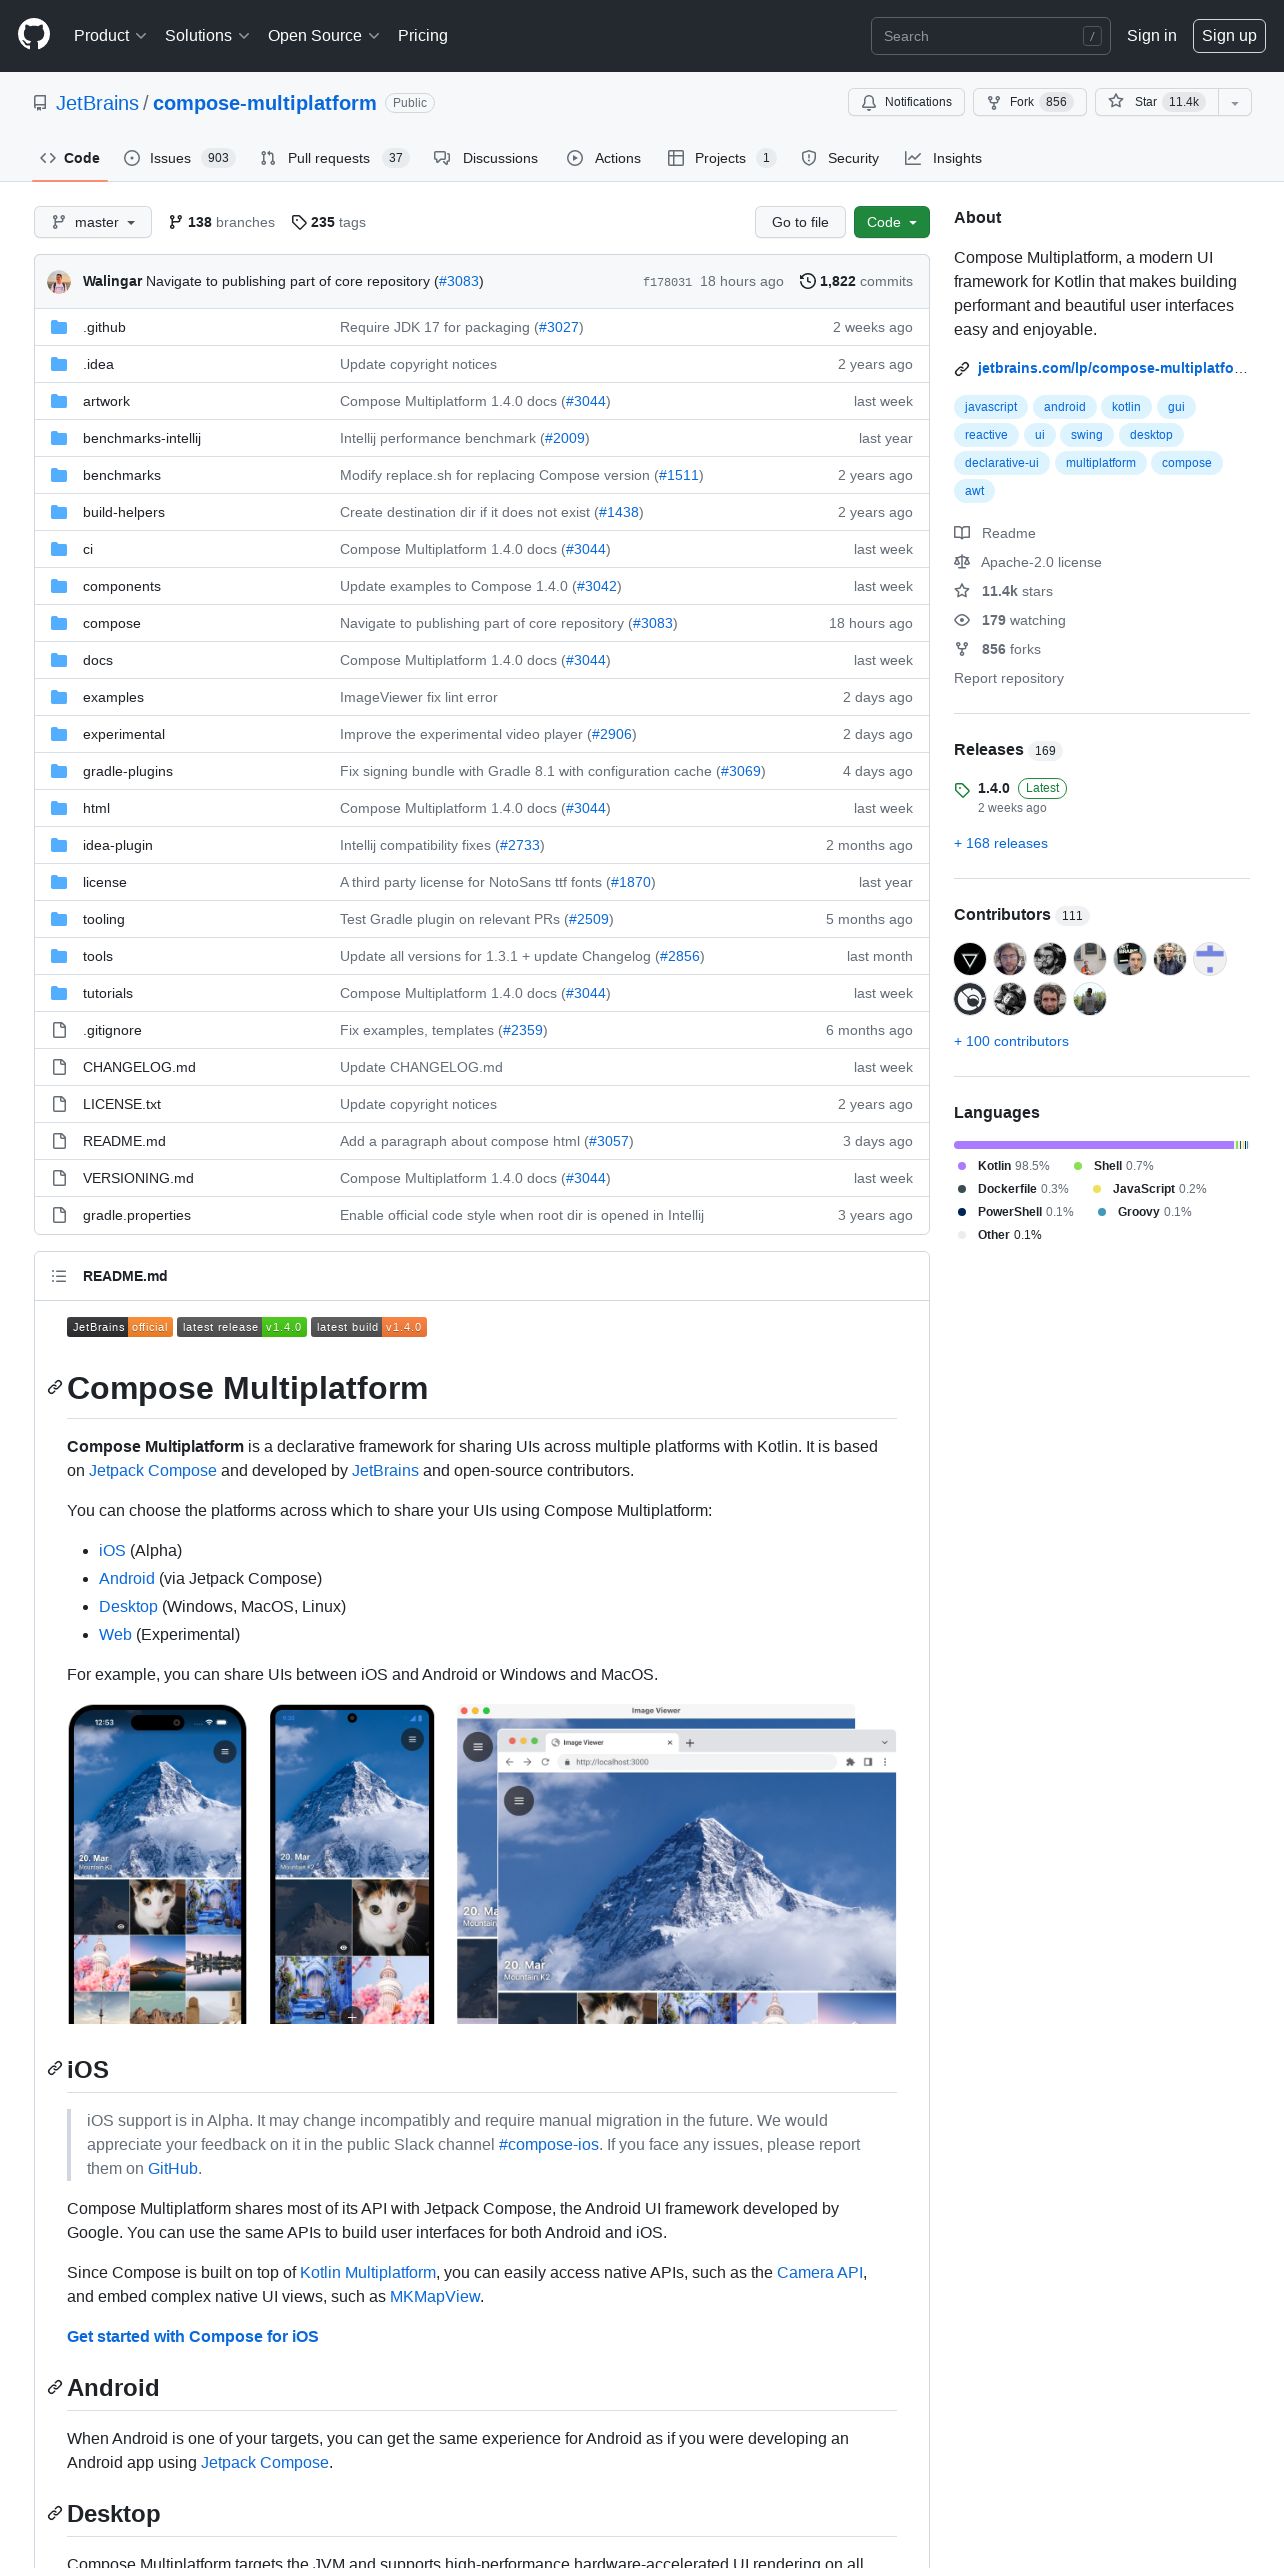Image resolution: width=1284 pixels, height=2568 pixels.
Task: Select the kotlin topic tag
Action: pos(1126,407)
